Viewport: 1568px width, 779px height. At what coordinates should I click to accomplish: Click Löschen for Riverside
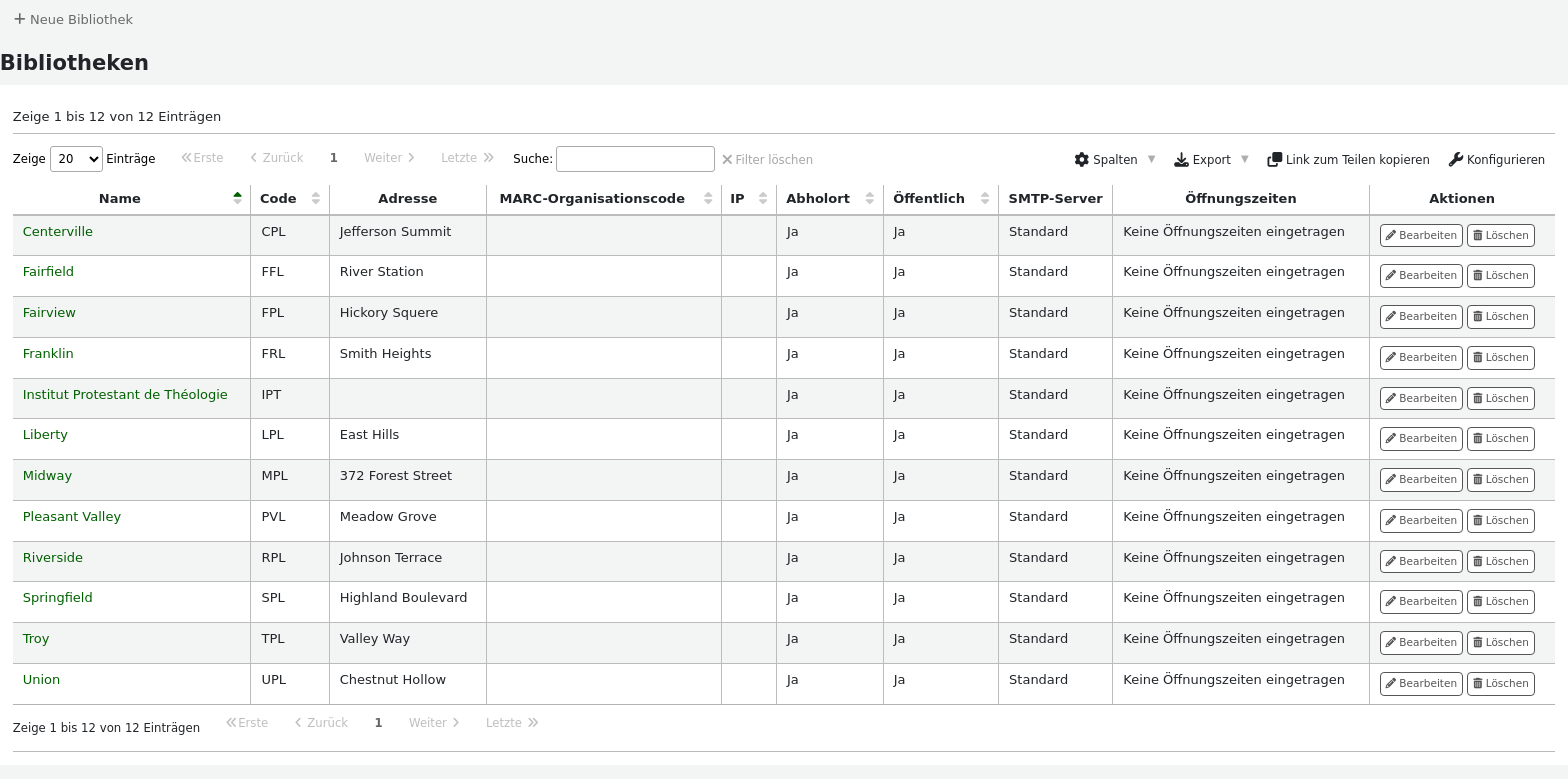click(x=1500, y=561)
